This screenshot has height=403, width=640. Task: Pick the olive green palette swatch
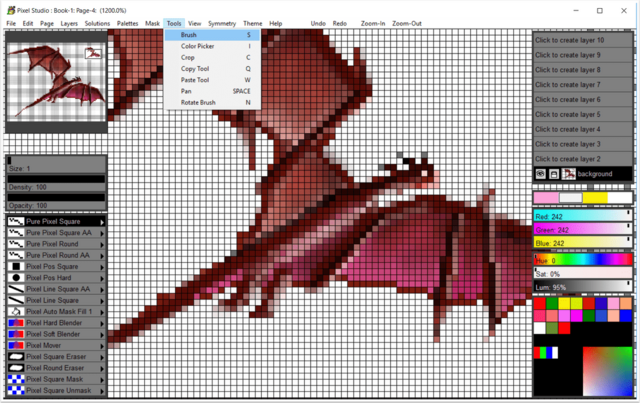(x=552, y=328)
